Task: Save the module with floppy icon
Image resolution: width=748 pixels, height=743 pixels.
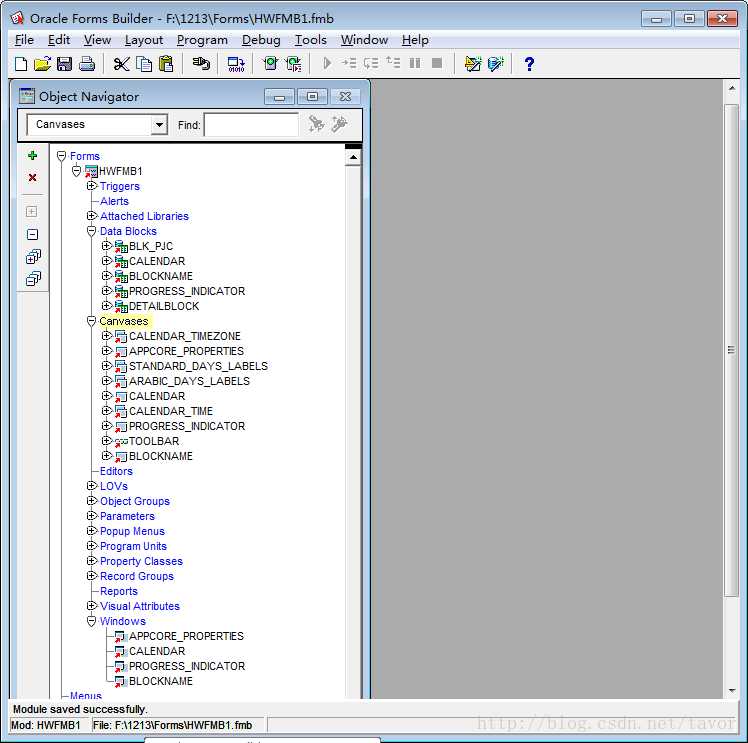Action: click(x=64, y=63)
